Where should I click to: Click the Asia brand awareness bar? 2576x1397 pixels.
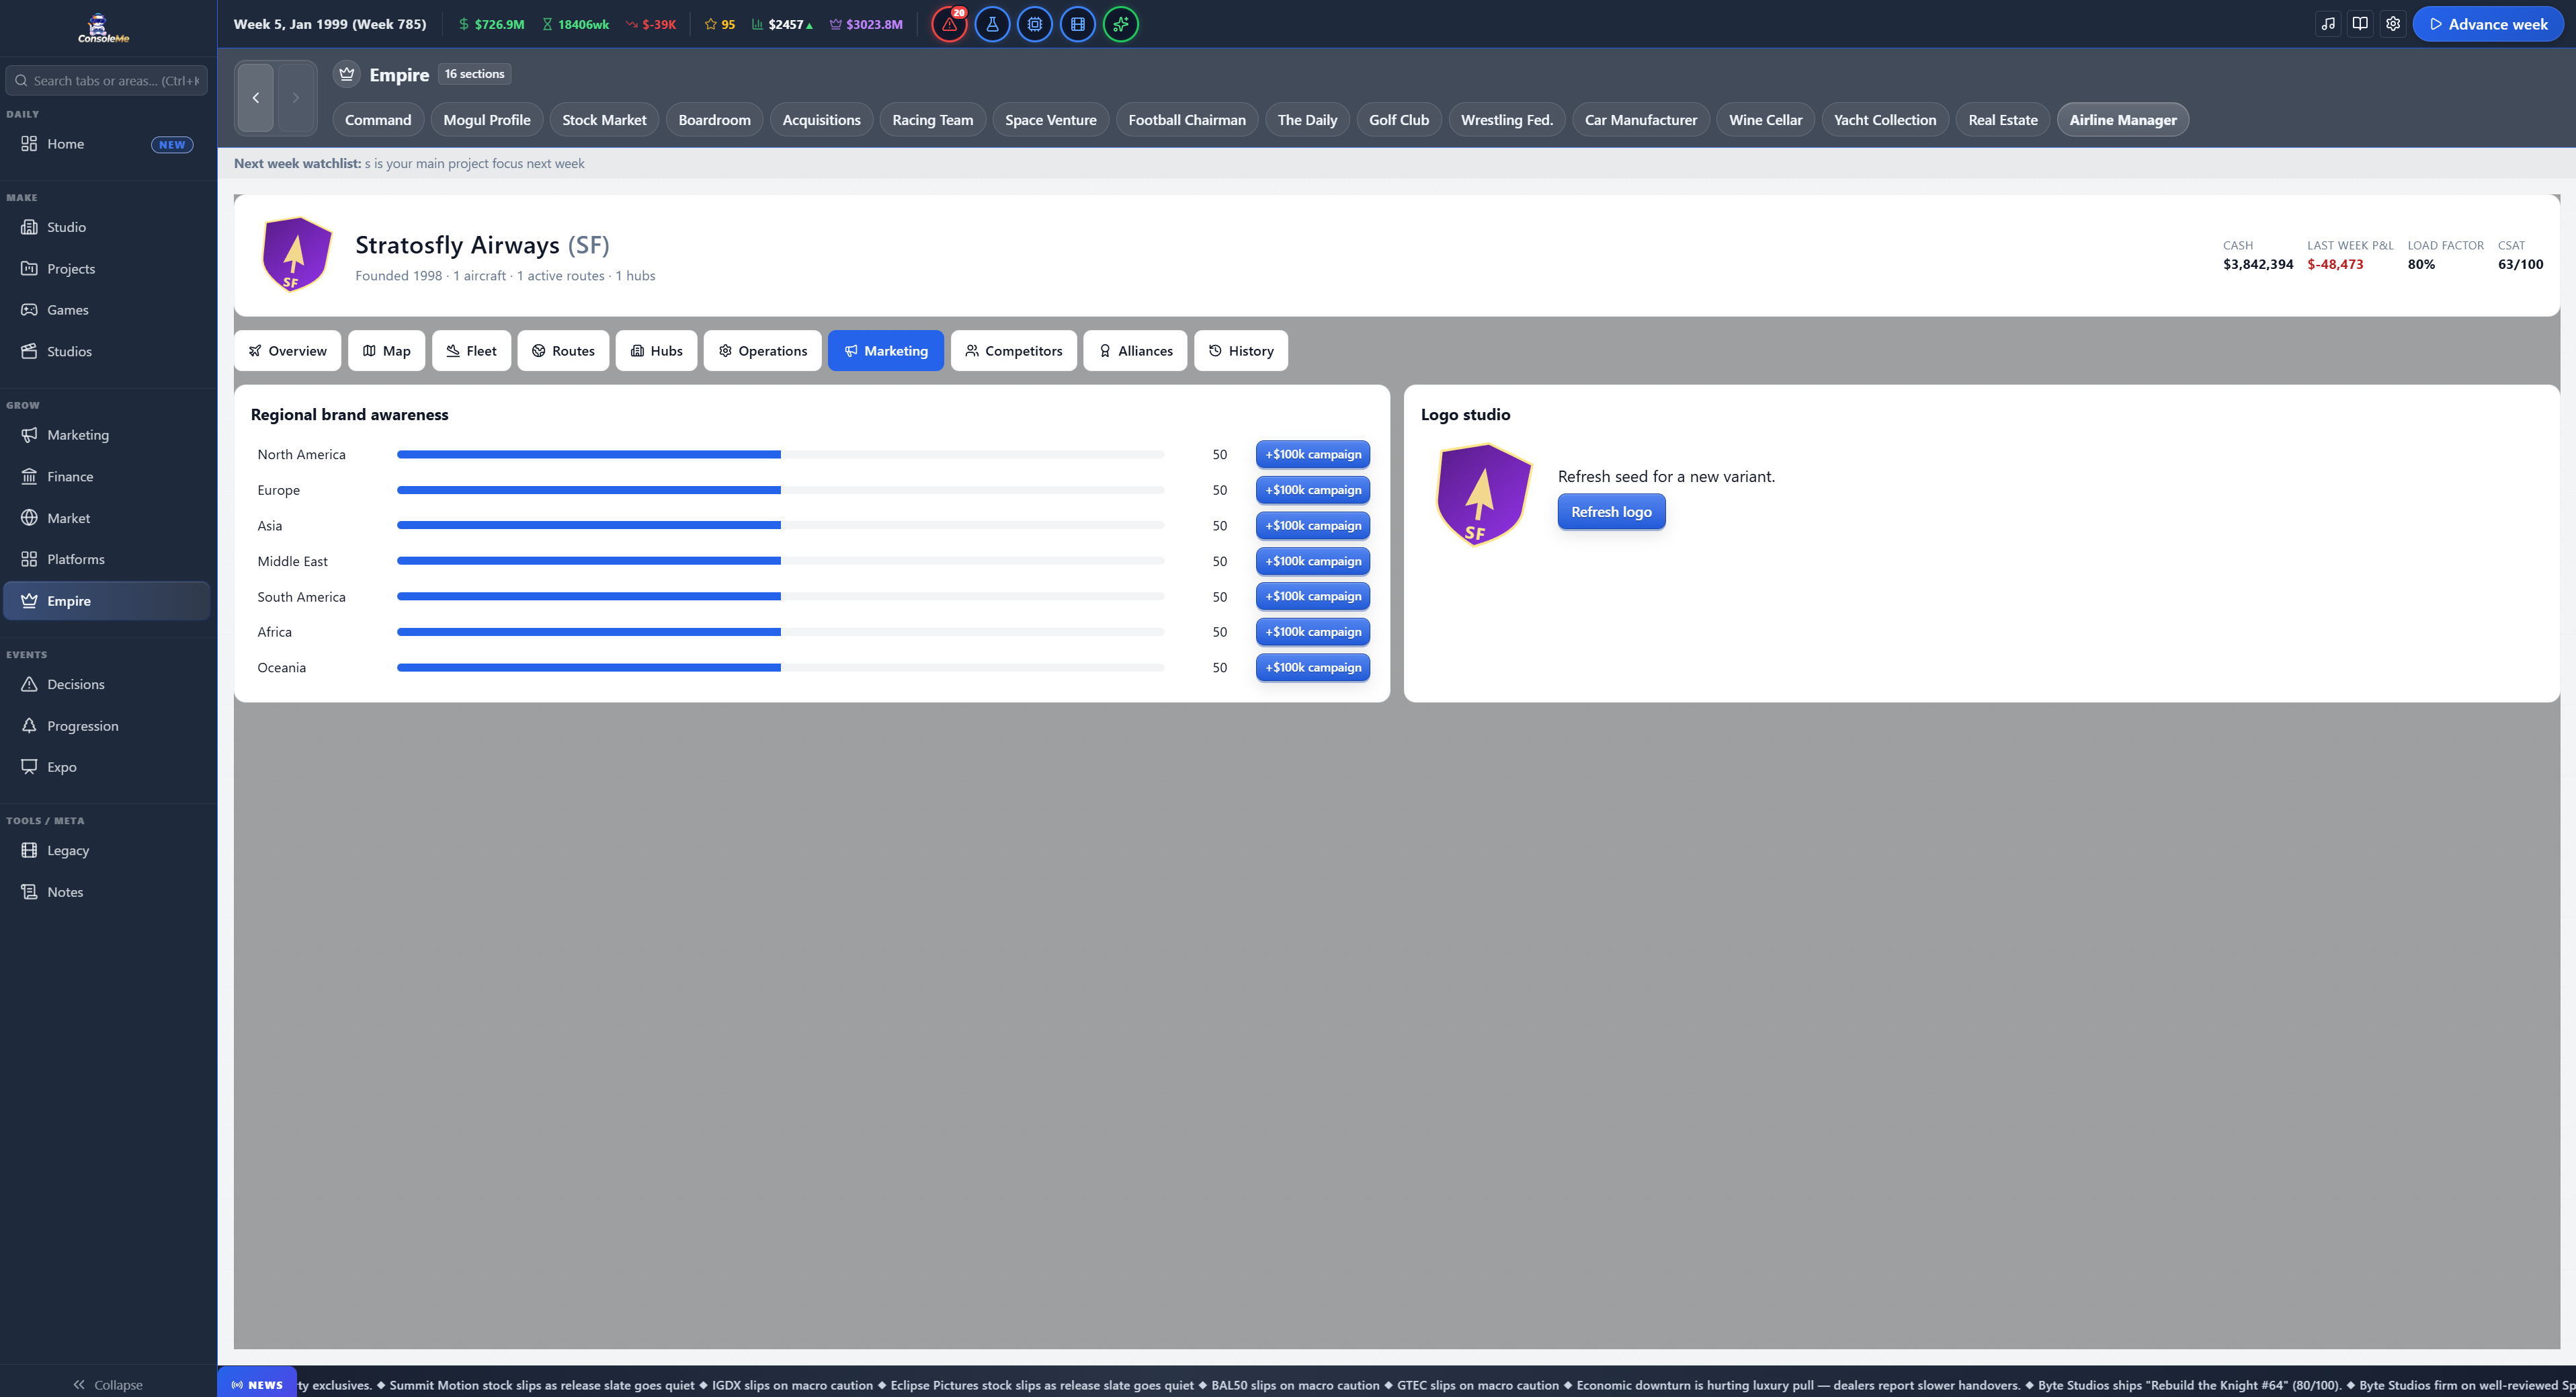[x=780, y=526]
